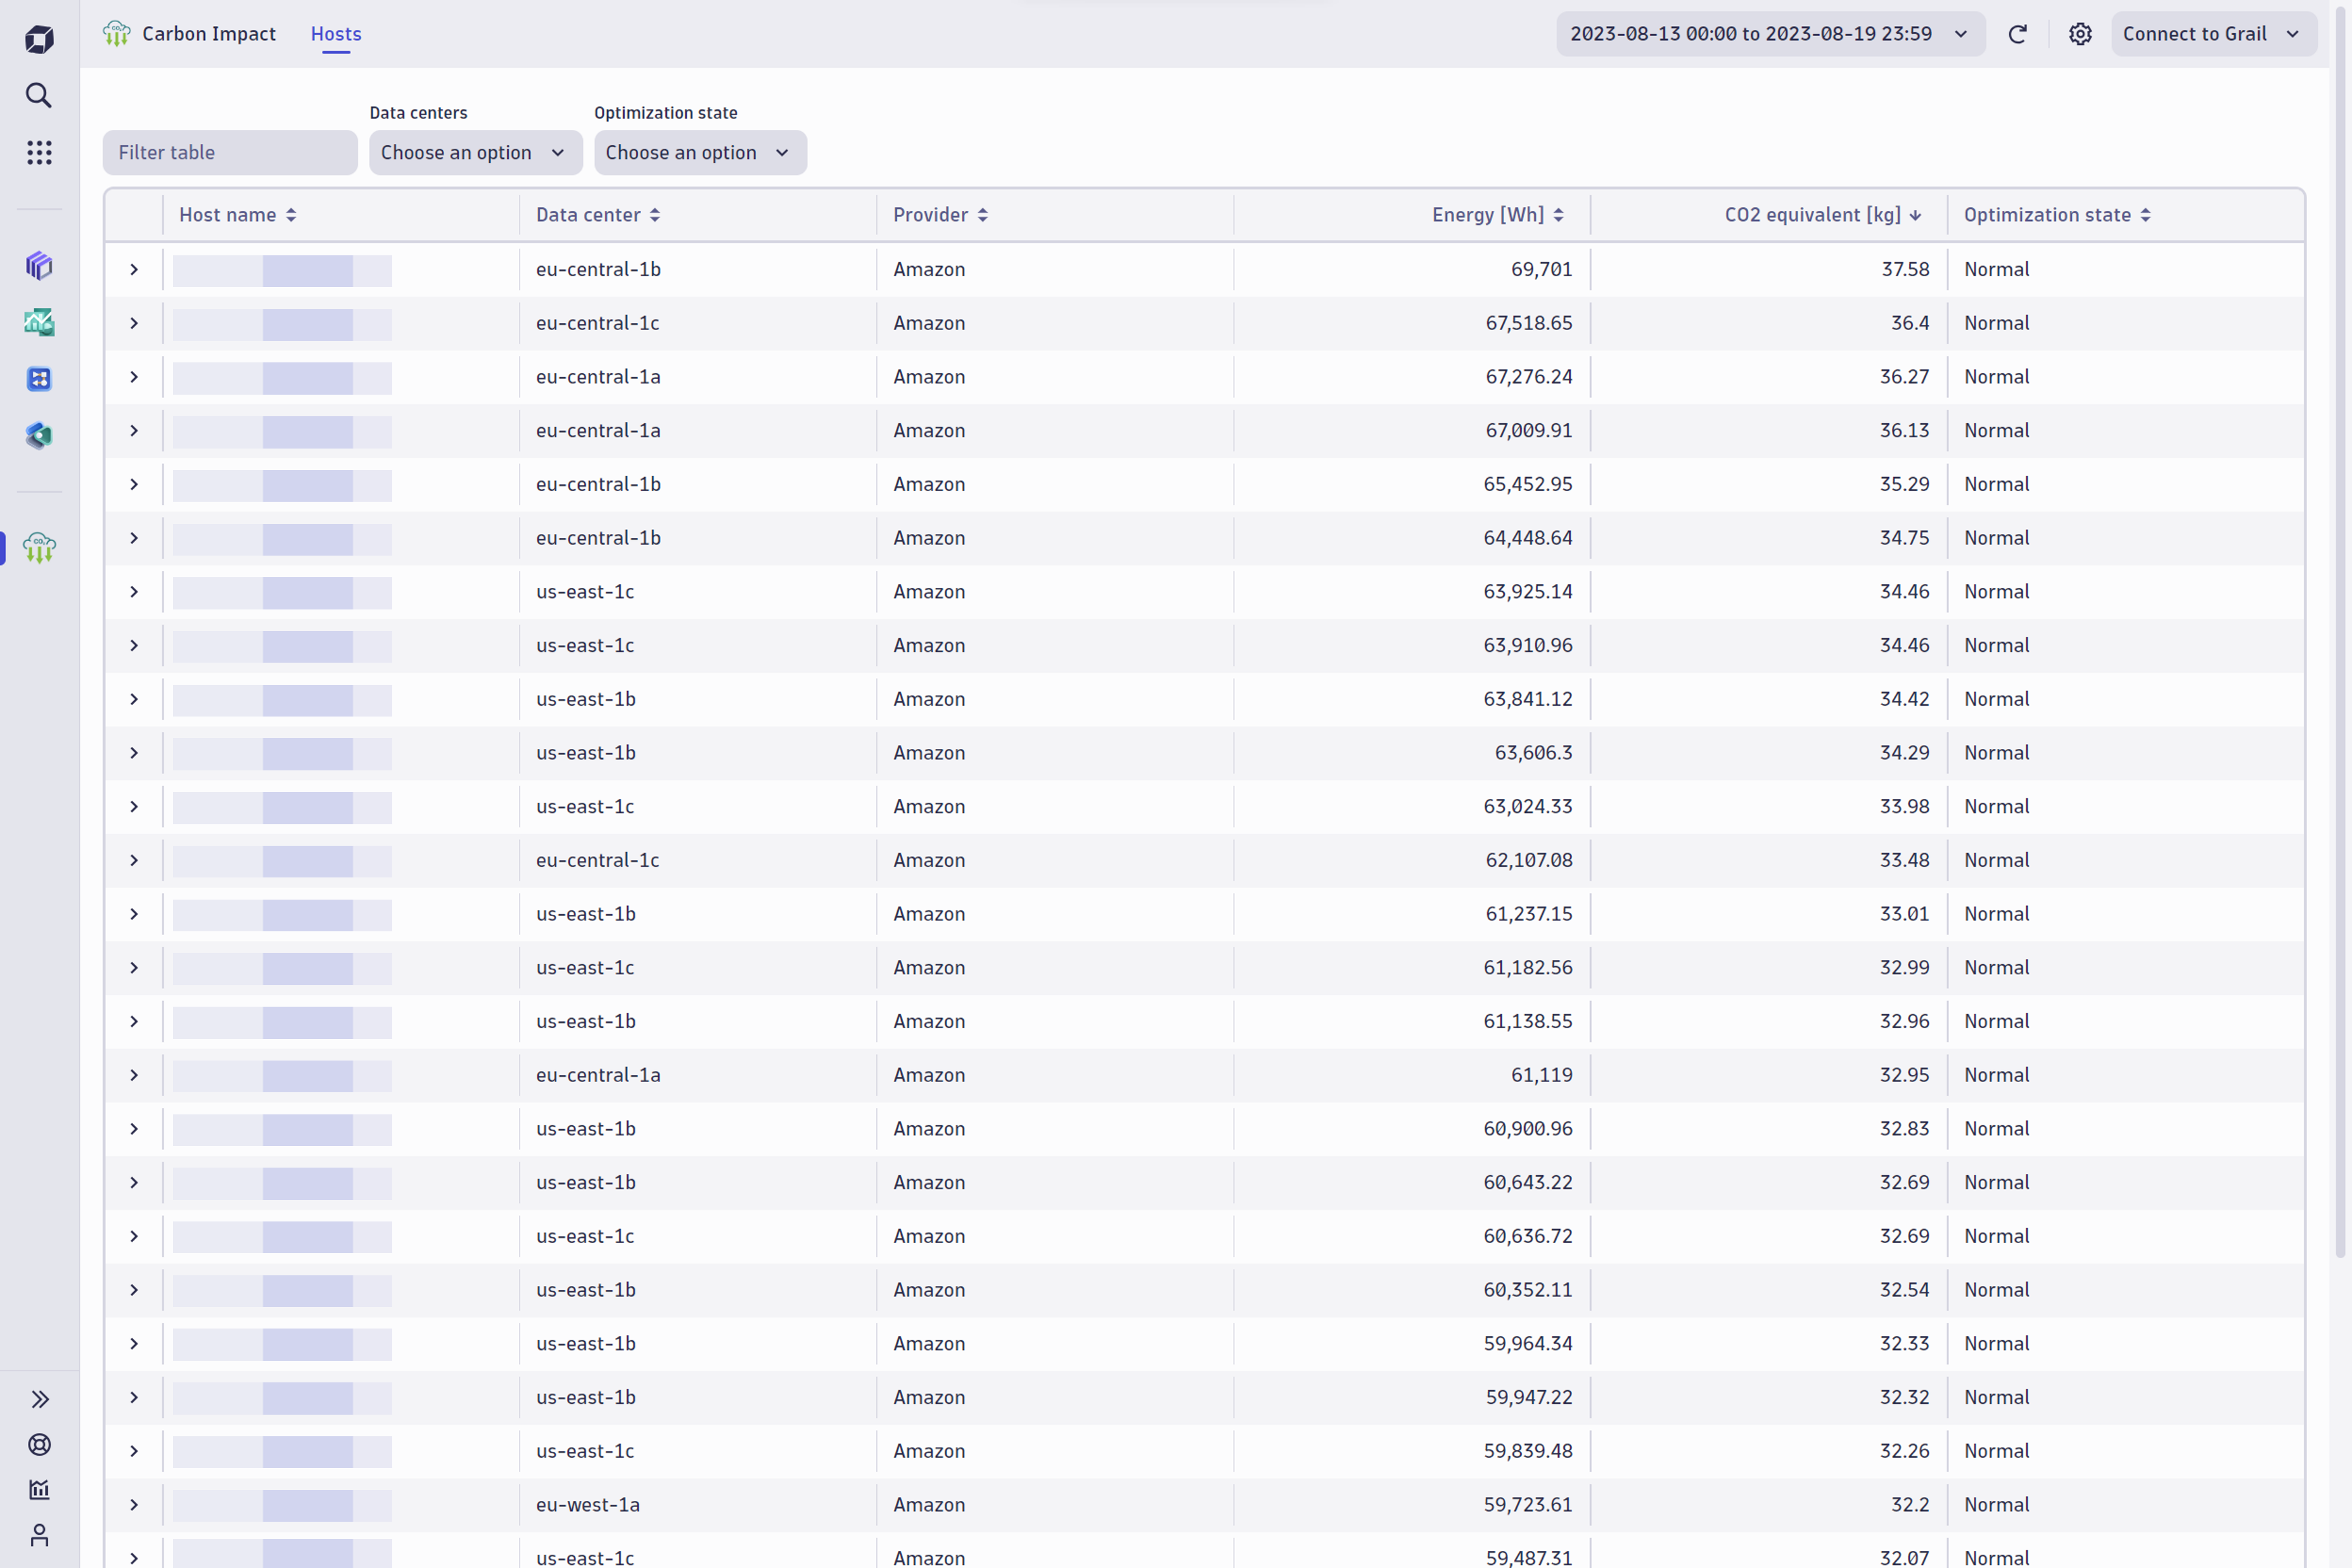Expand the first eu-central-1b host row
Screen dimensions: 2352x1568
coord(133,268)
